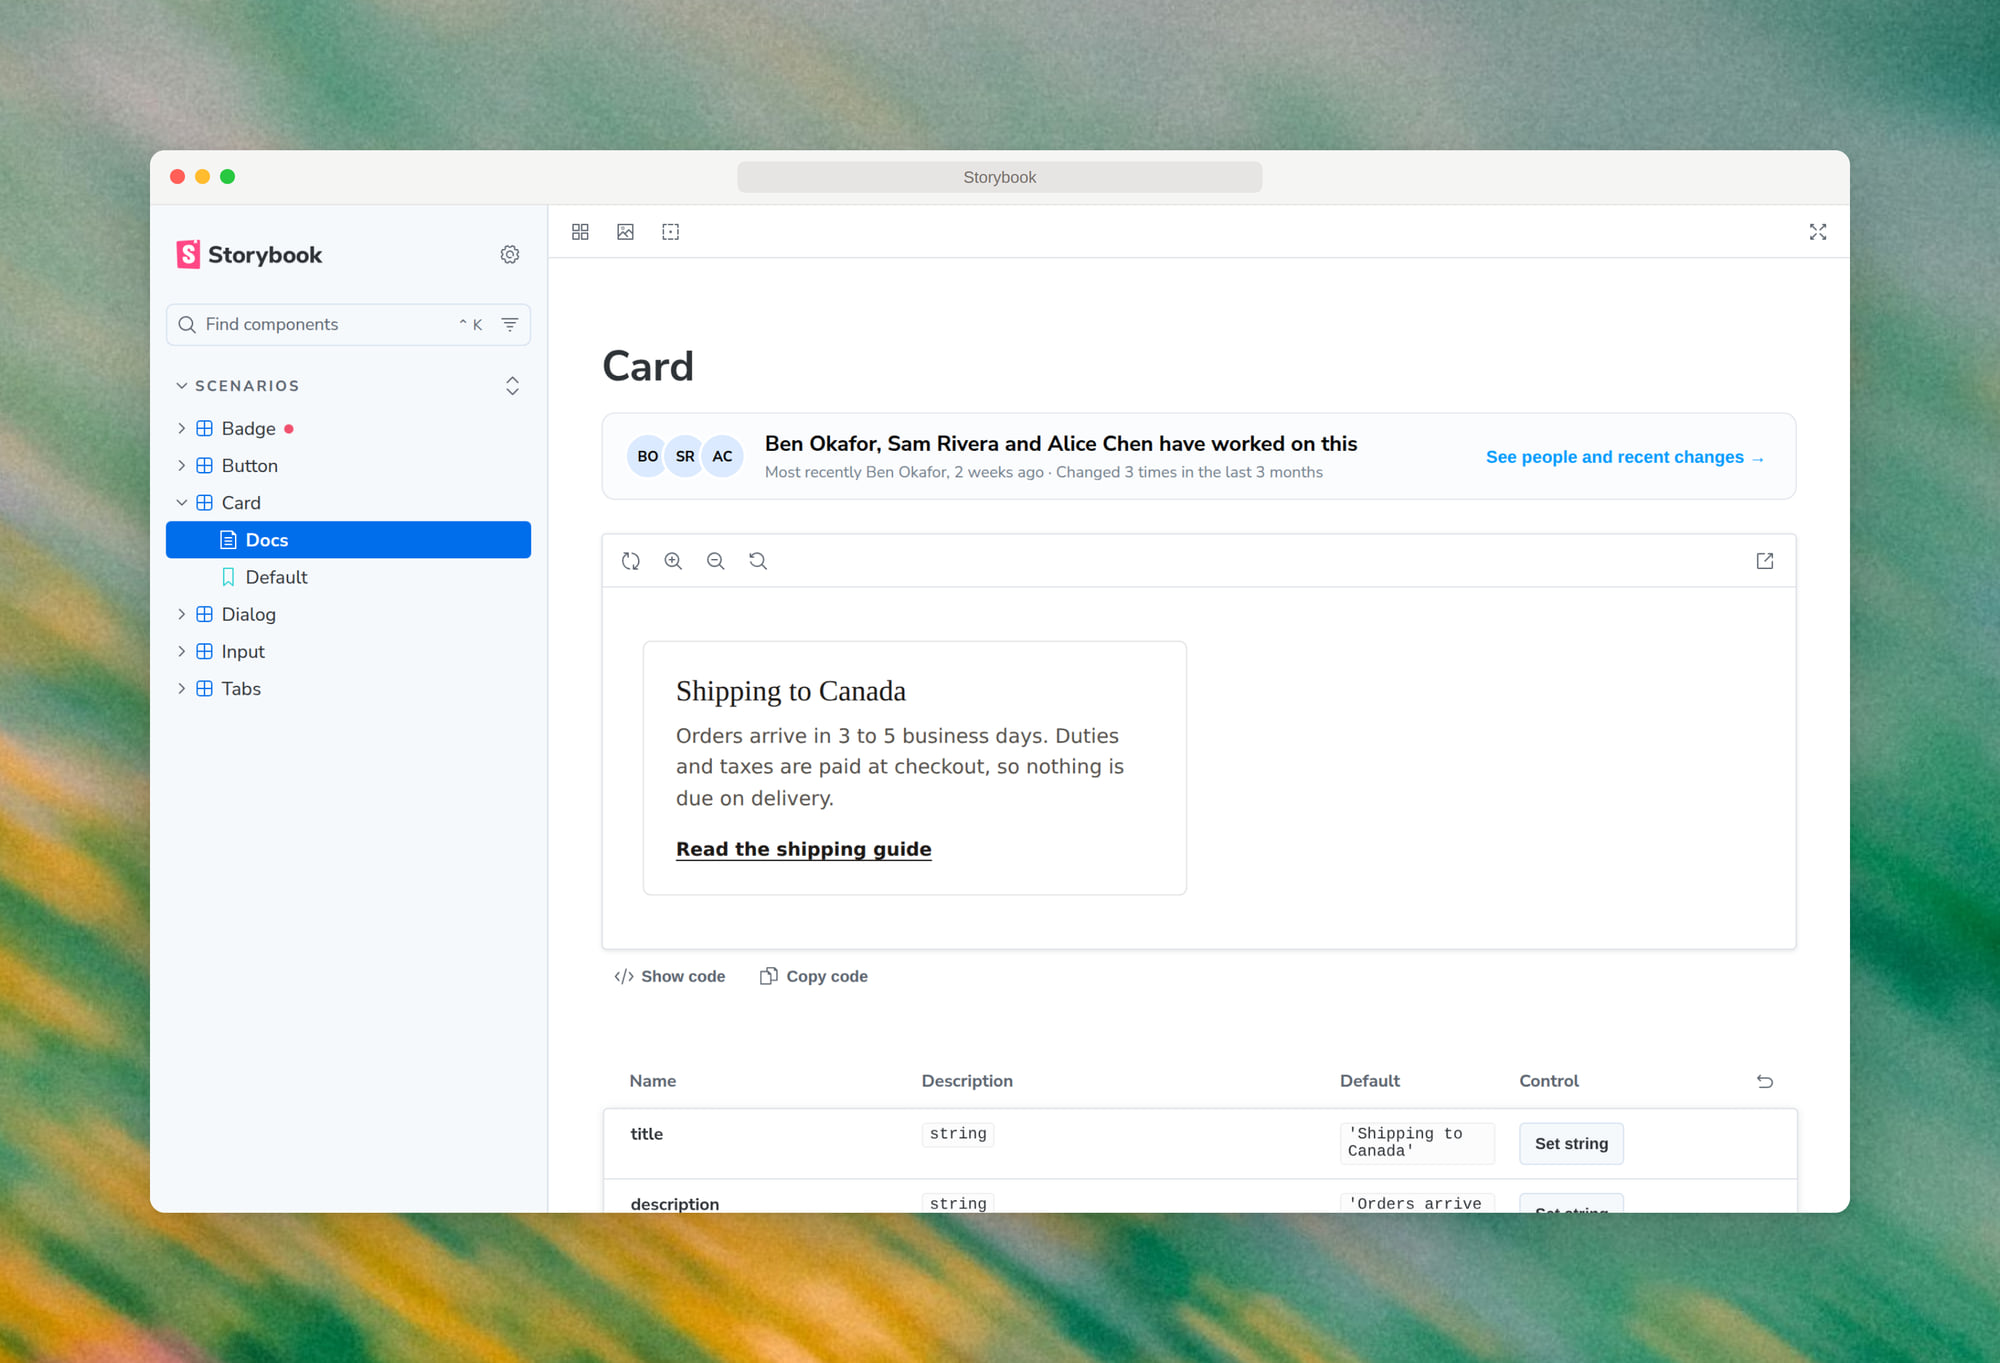Toggle the grid view toolbar icon
Viewport: 2000px width, 1363px height.
(580, 232)
